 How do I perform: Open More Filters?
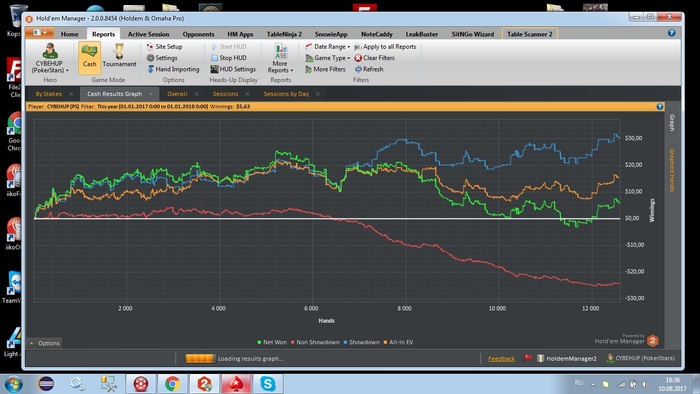coord(325,69)
